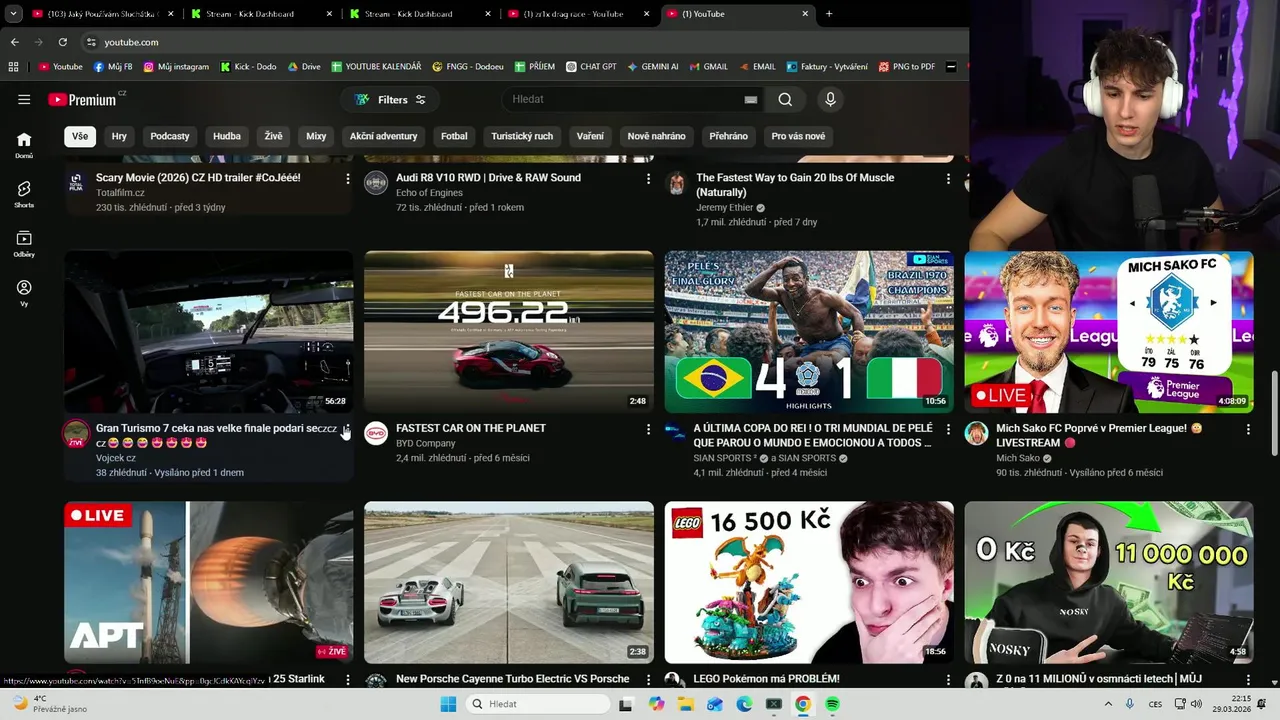This screenshot has width=1280, height=720.
Task: Open the Jeremy Ethier channel link
Action: click(726, 208)
